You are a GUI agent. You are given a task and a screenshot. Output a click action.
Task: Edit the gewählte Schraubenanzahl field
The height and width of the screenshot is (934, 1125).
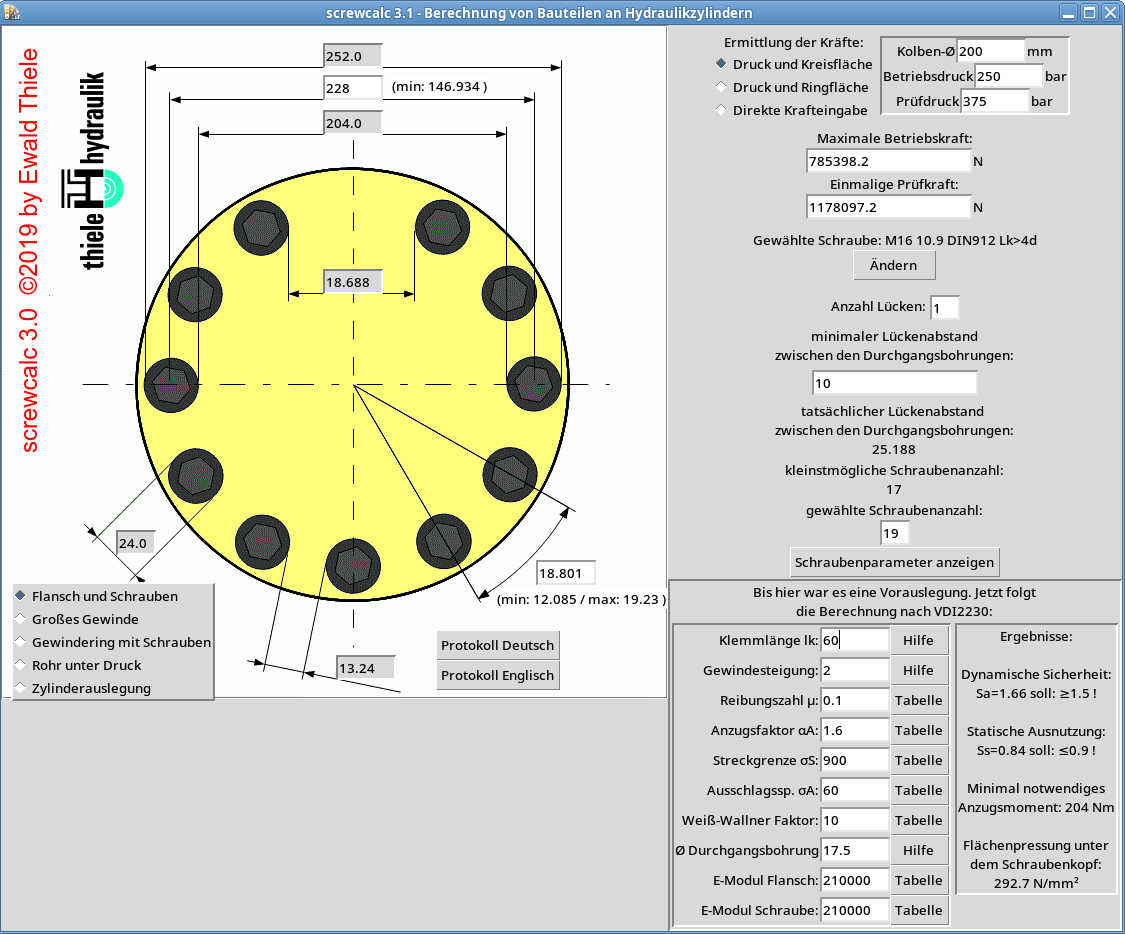coord(894,533)
